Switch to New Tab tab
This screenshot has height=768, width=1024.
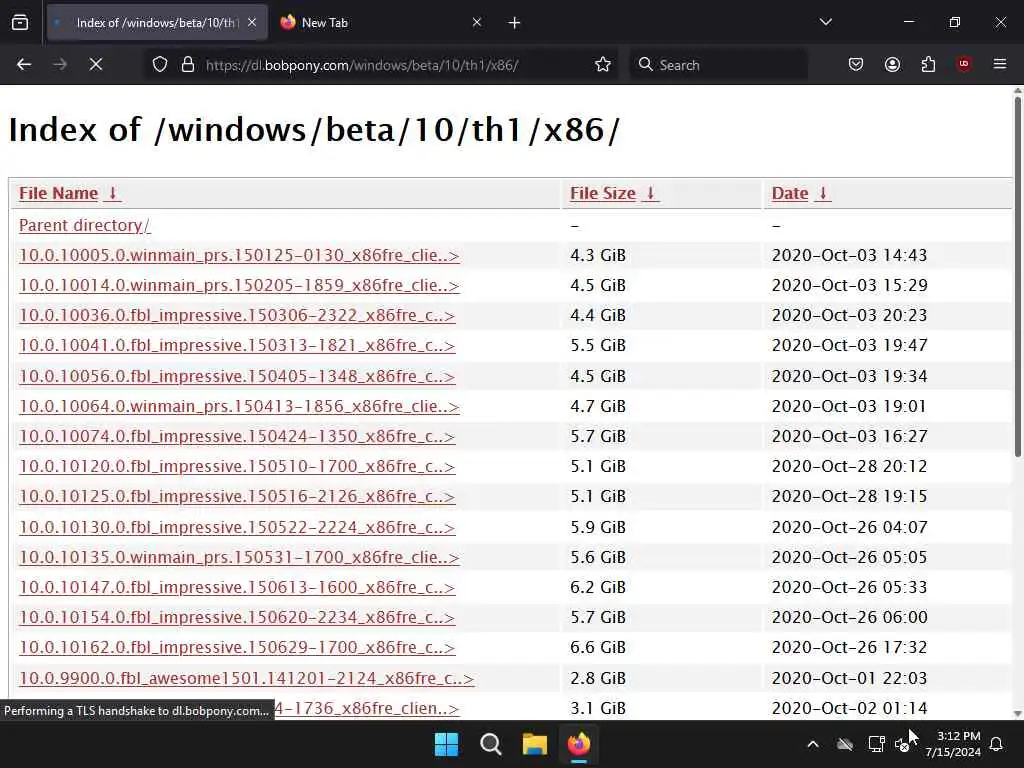point(381,23)
